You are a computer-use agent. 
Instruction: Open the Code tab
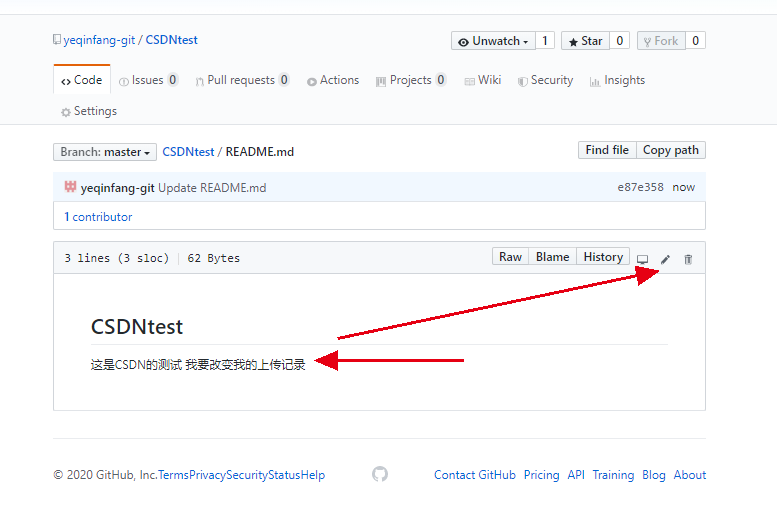point(82,80)
